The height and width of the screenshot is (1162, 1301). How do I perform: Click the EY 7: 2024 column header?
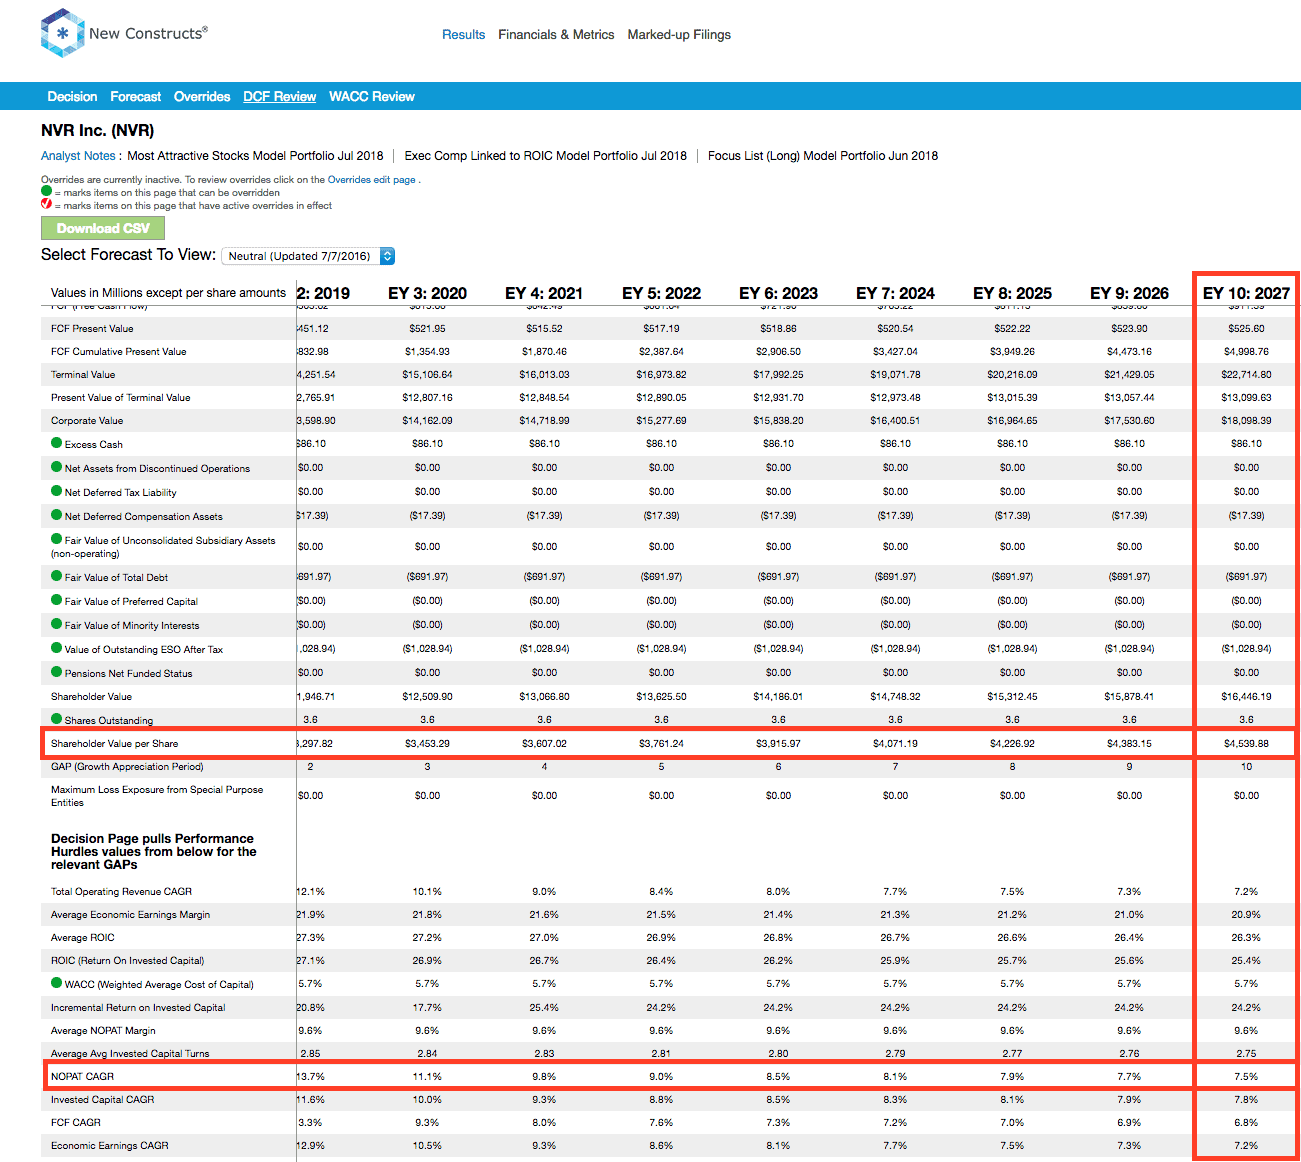(895, 293)
